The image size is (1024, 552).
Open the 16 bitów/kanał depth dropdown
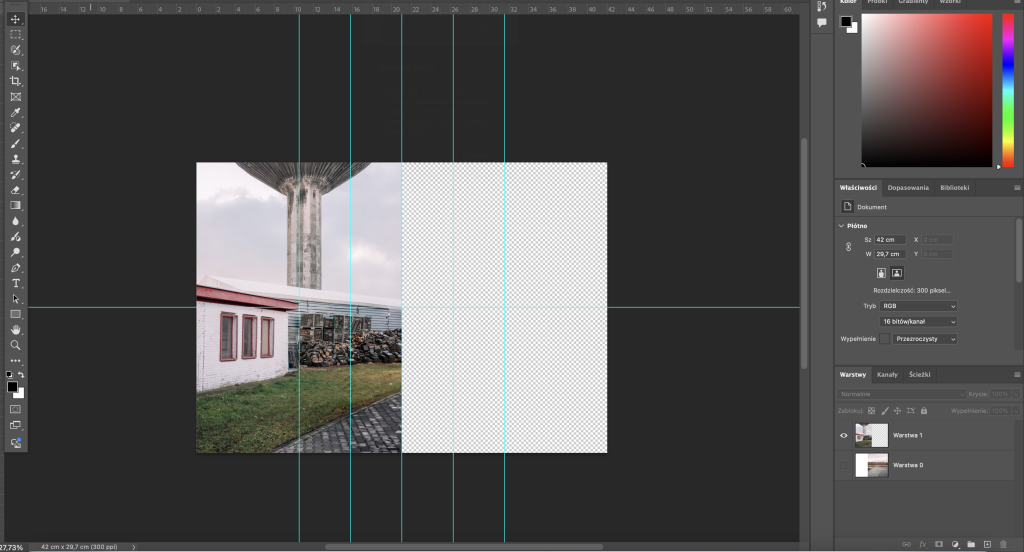(917, 322)
